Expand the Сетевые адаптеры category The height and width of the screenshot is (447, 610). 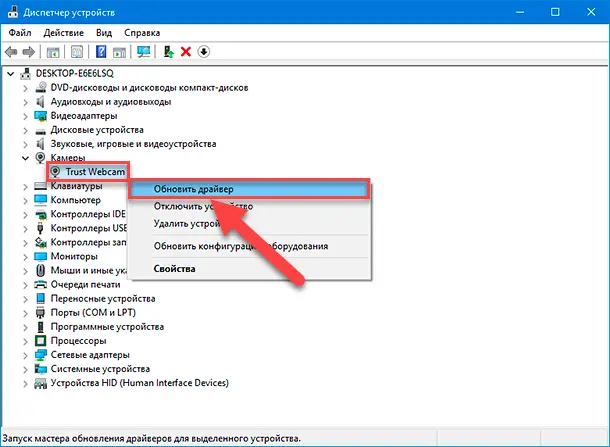point(25,354)
